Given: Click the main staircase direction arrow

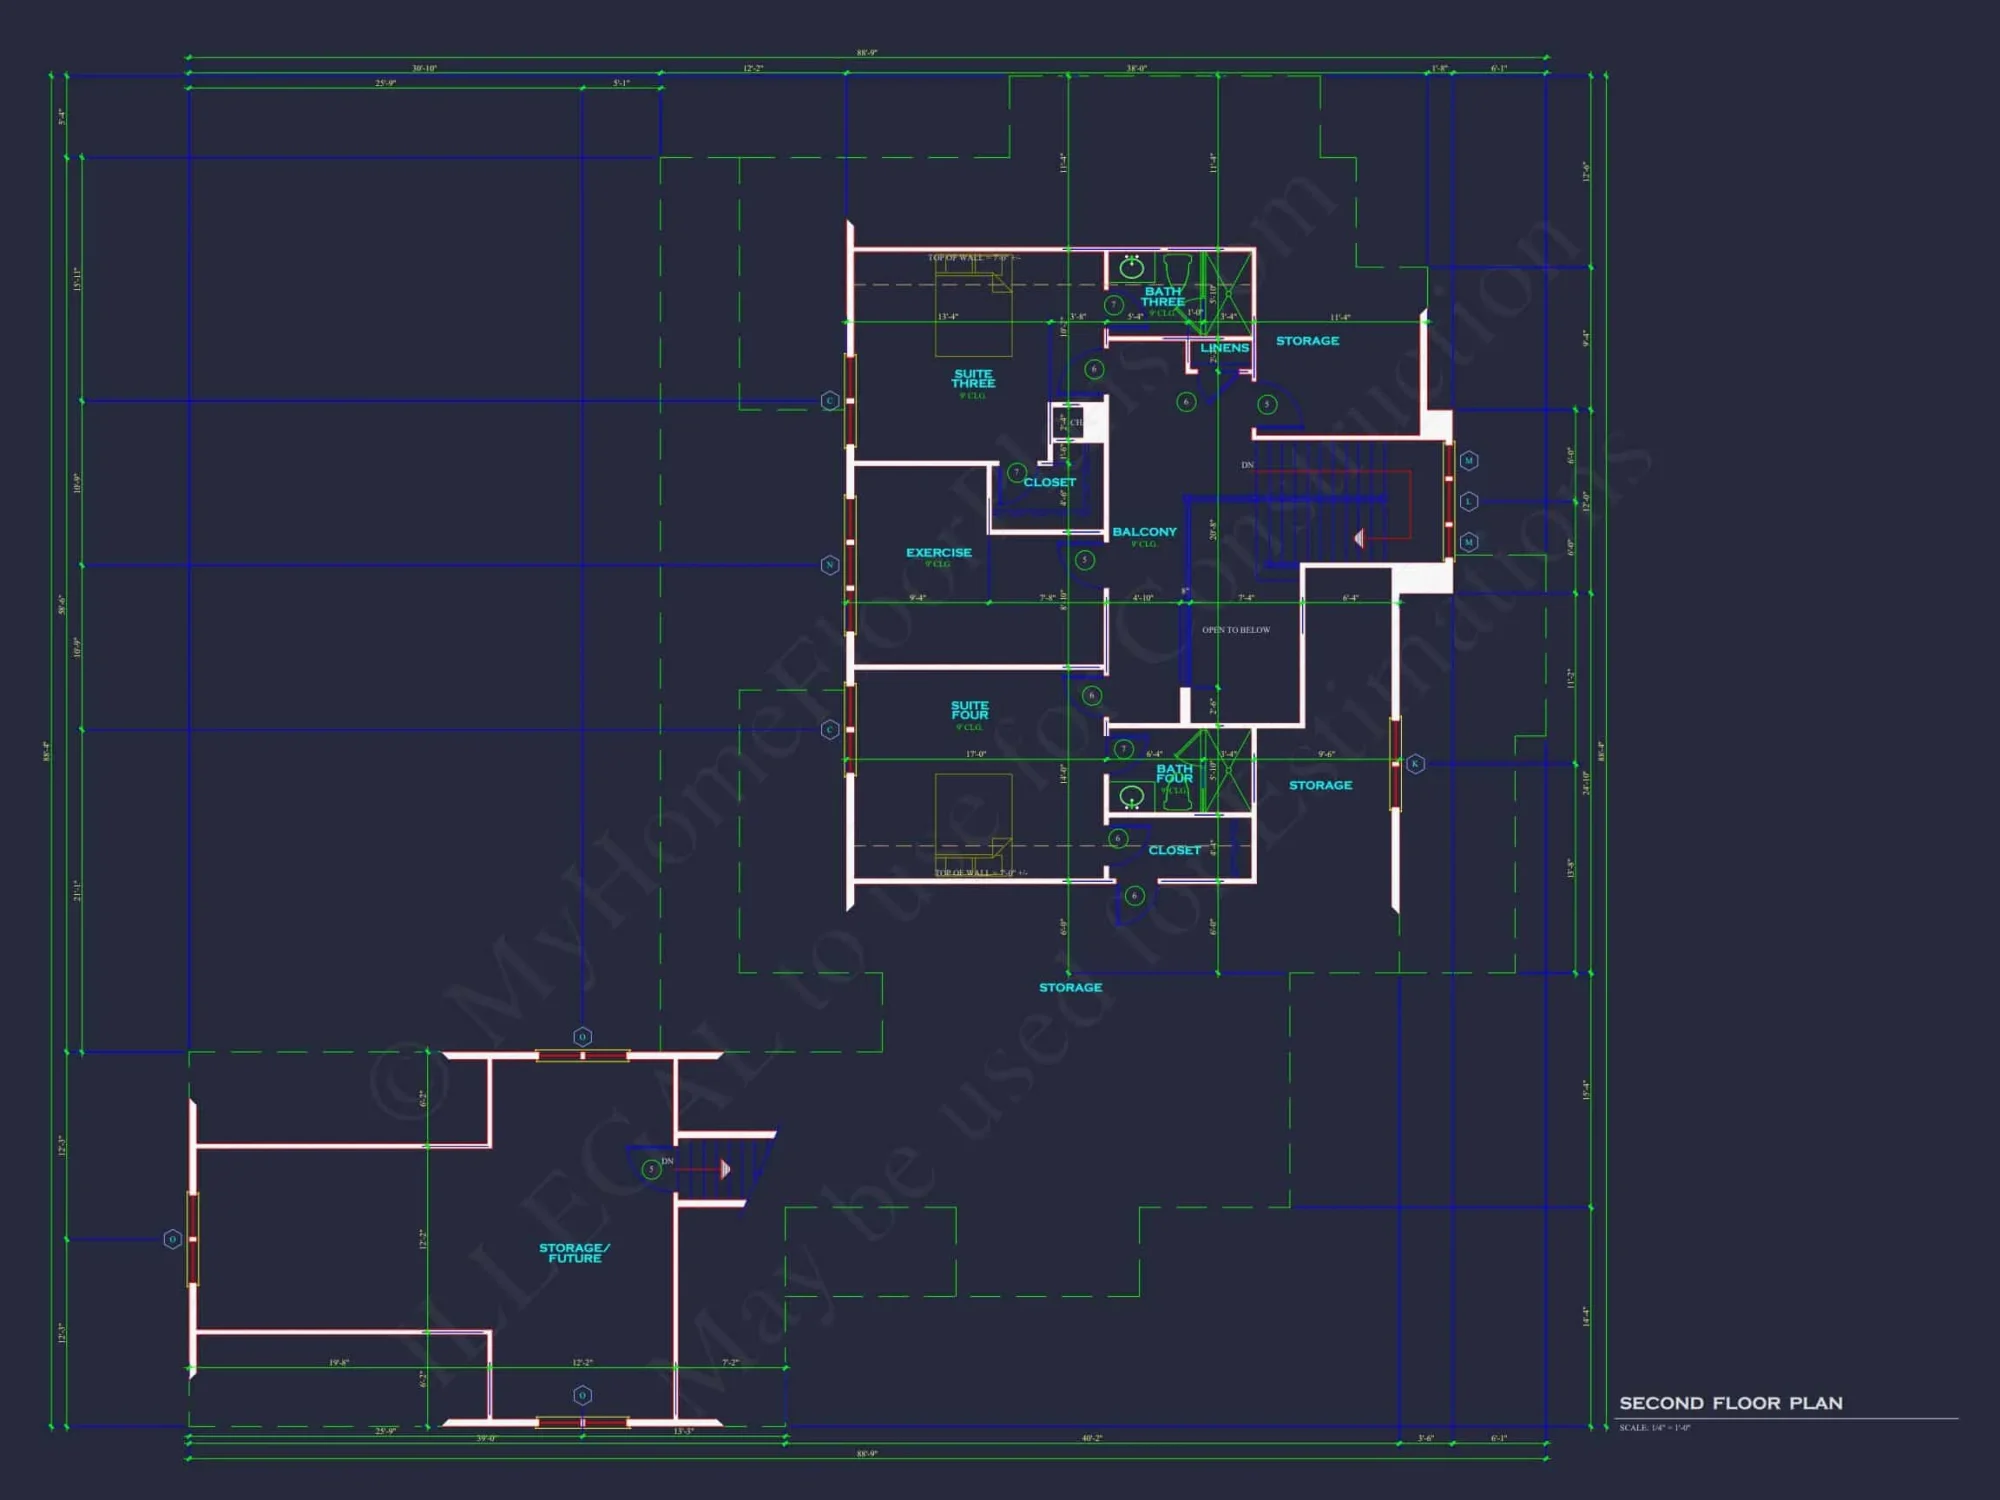Looking at the screenshot, I should [1359, 539].
